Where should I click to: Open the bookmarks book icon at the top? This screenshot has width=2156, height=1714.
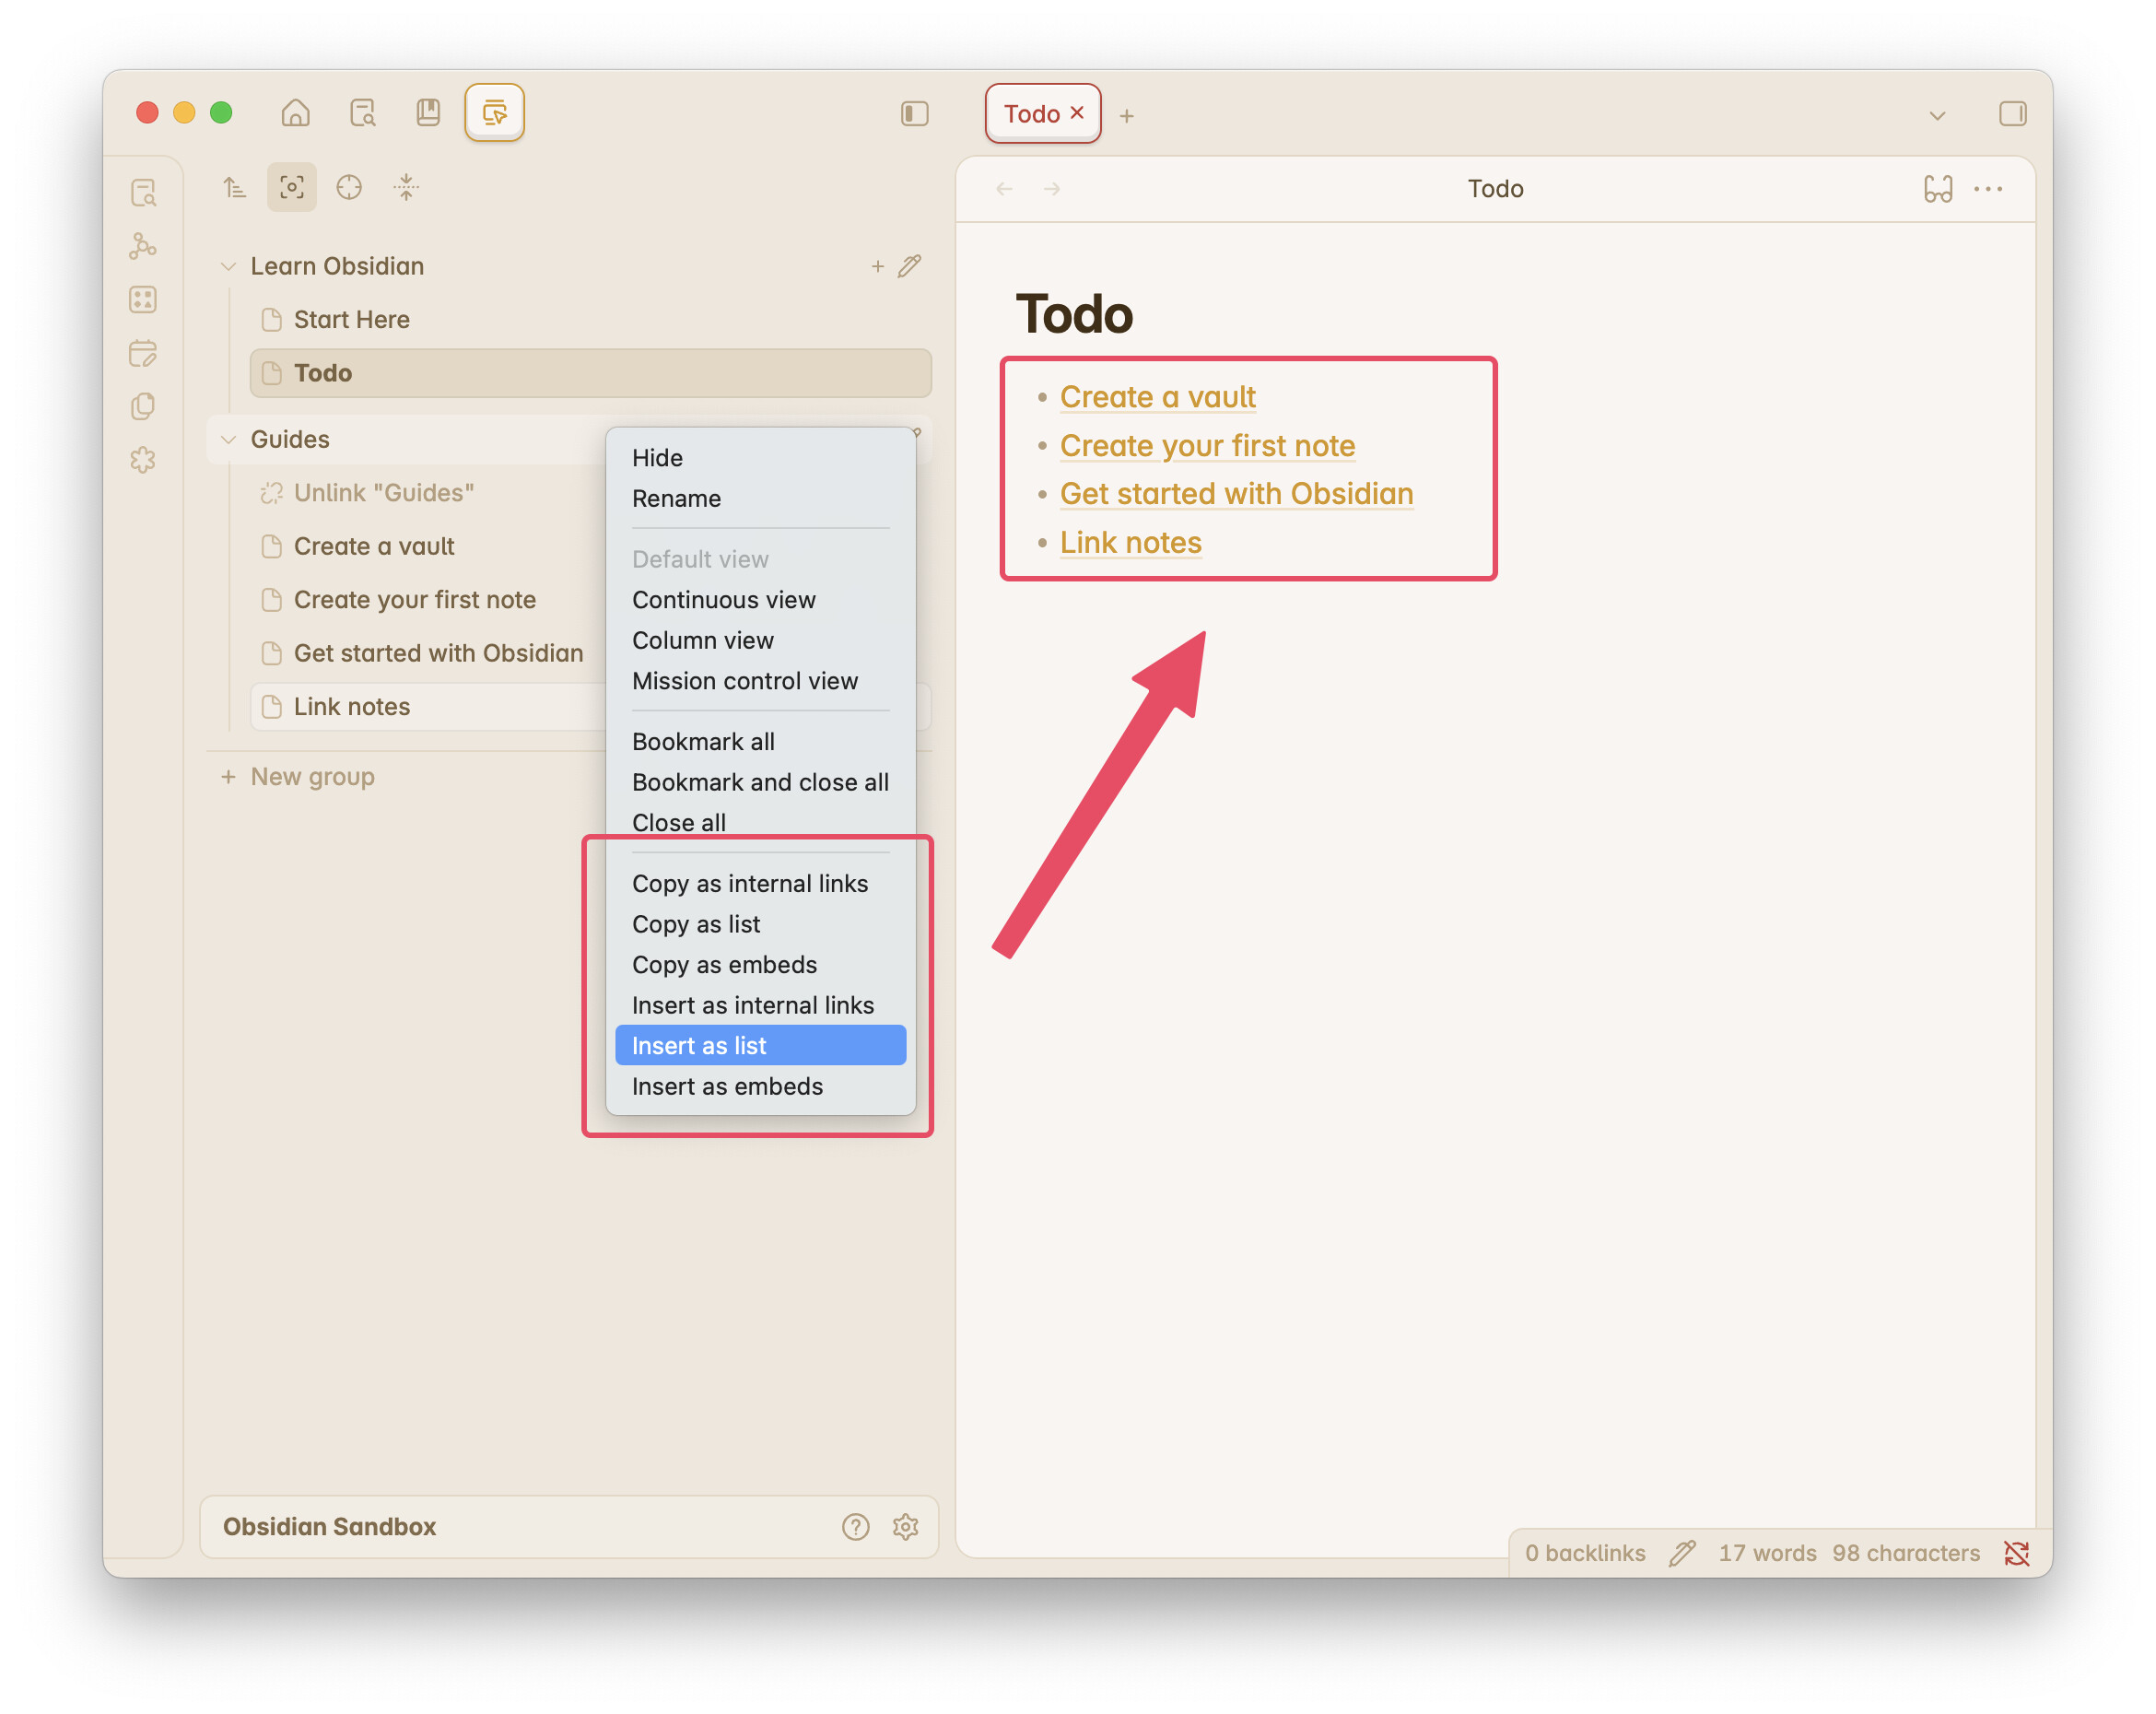point(428,113)
